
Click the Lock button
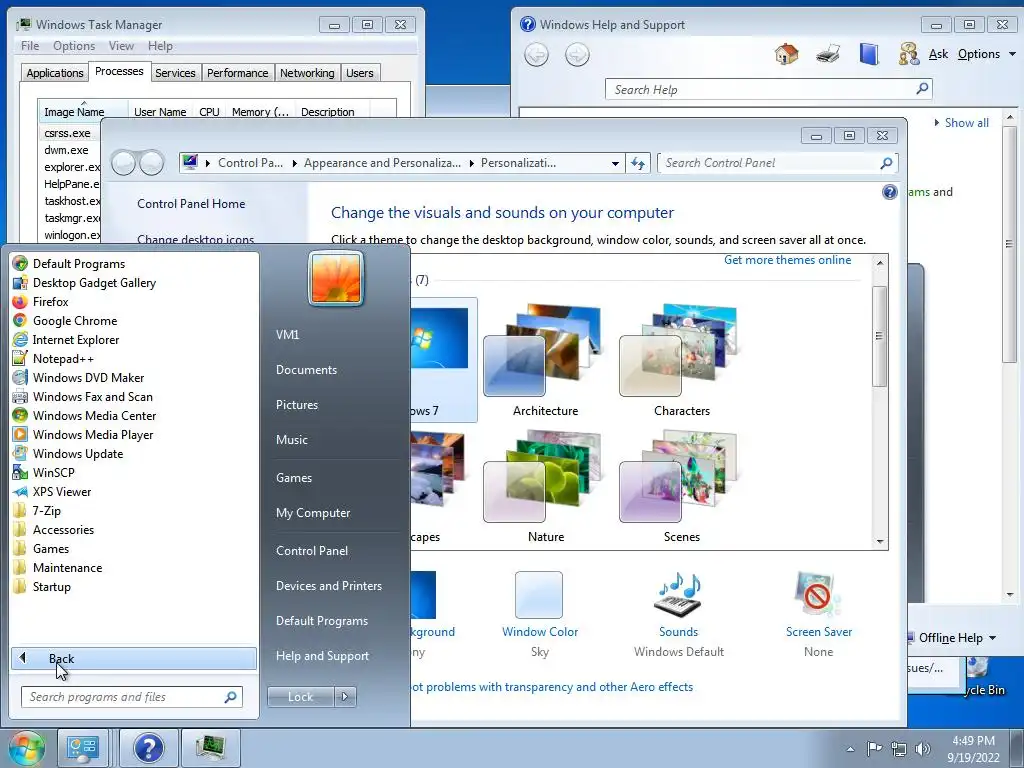tap(300, 697)
